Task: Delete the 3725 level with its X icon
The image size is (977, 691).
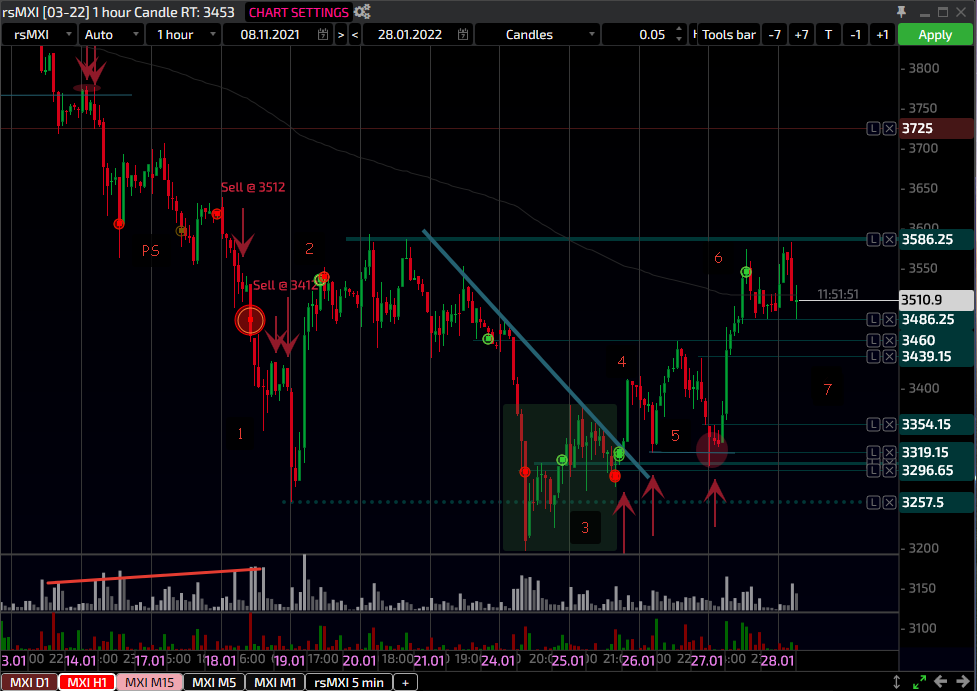Action: click(890, 128)
